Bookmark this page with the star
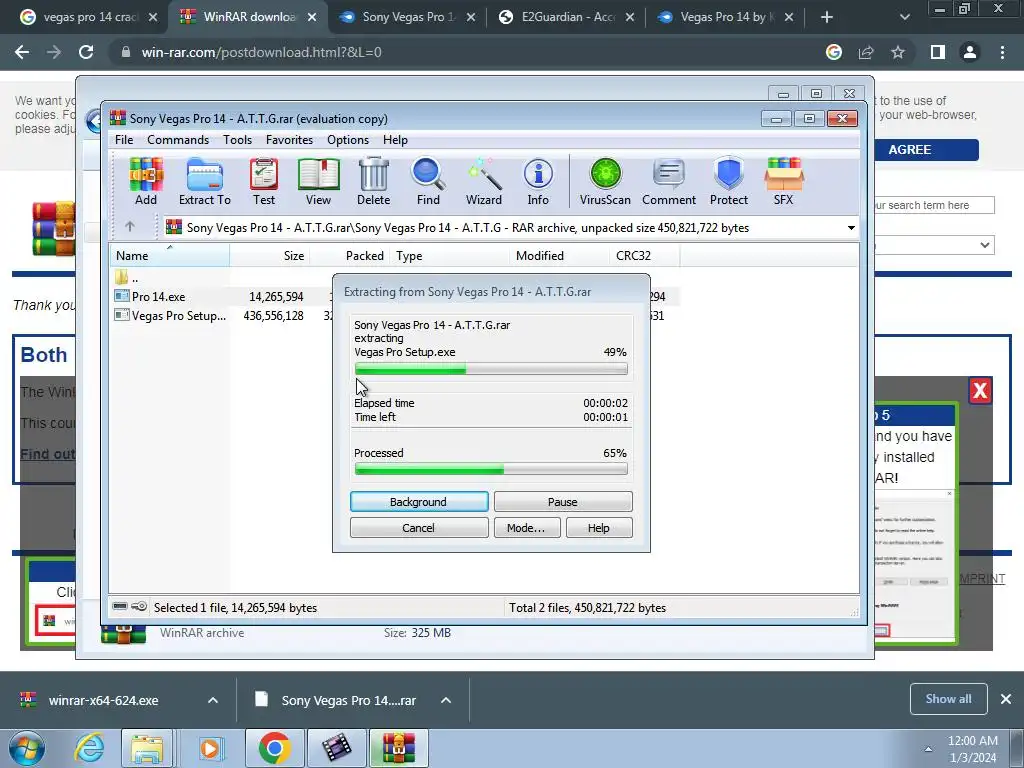The image size is (1024, 768). 898,52
